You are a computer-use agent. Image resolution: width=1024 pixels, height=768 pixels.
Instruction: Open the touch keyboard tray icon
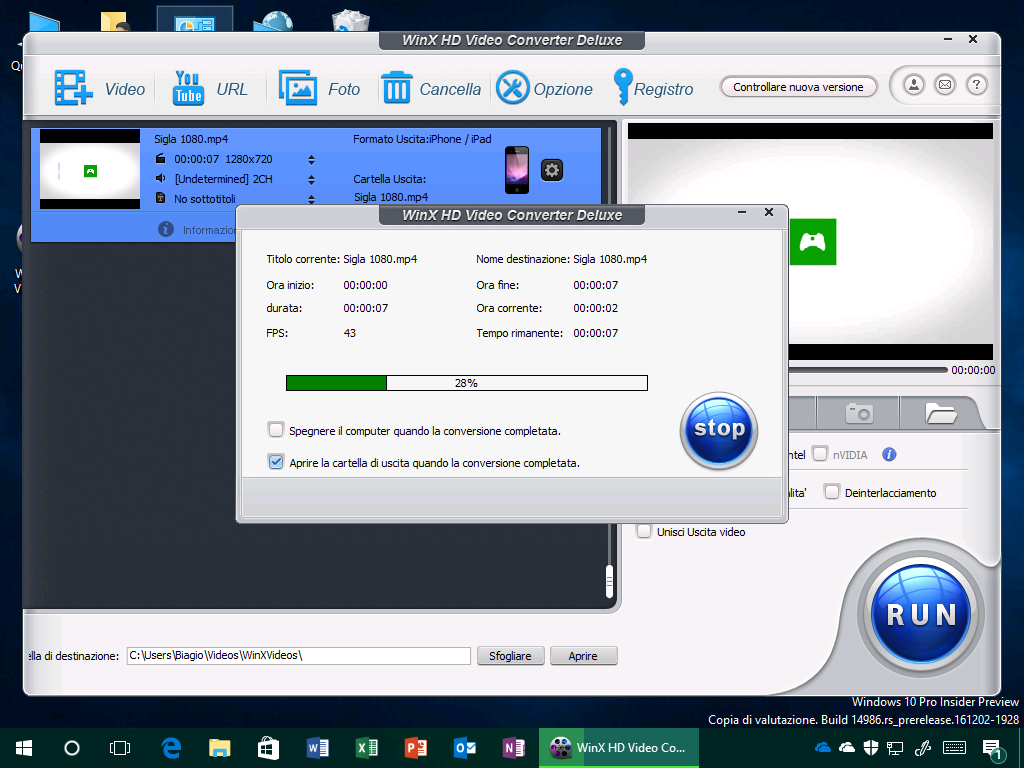click(955, 748)
